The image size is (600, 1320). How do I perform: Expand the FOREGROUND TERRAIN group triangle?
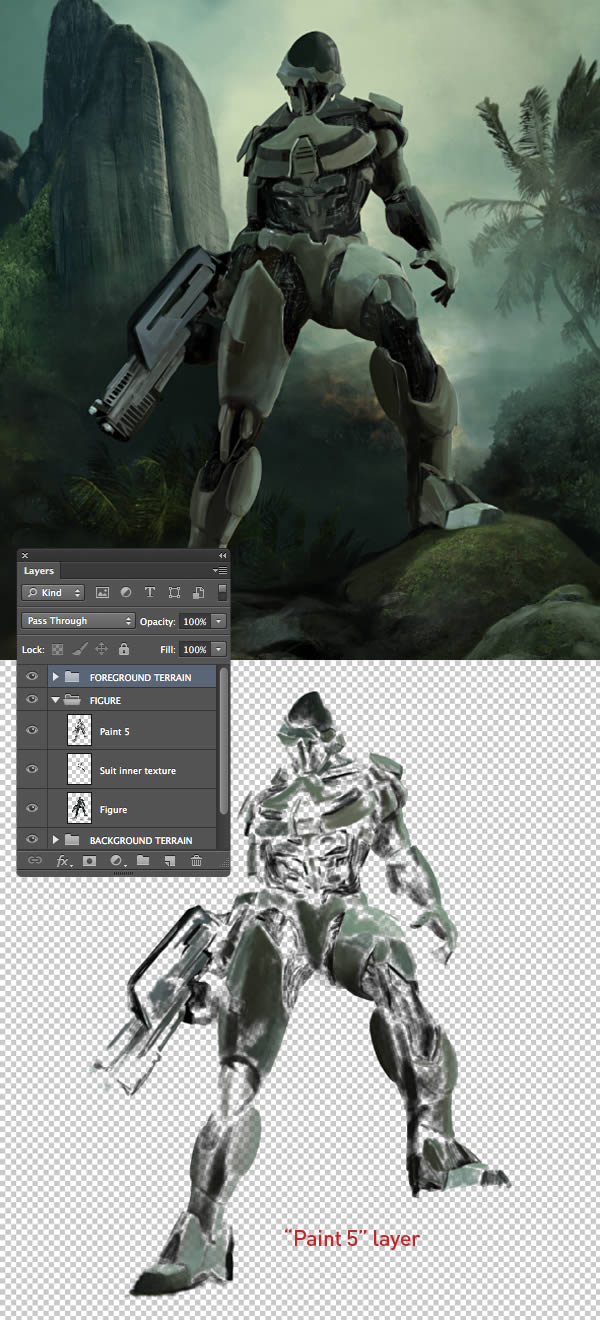[x=56, y=677]
